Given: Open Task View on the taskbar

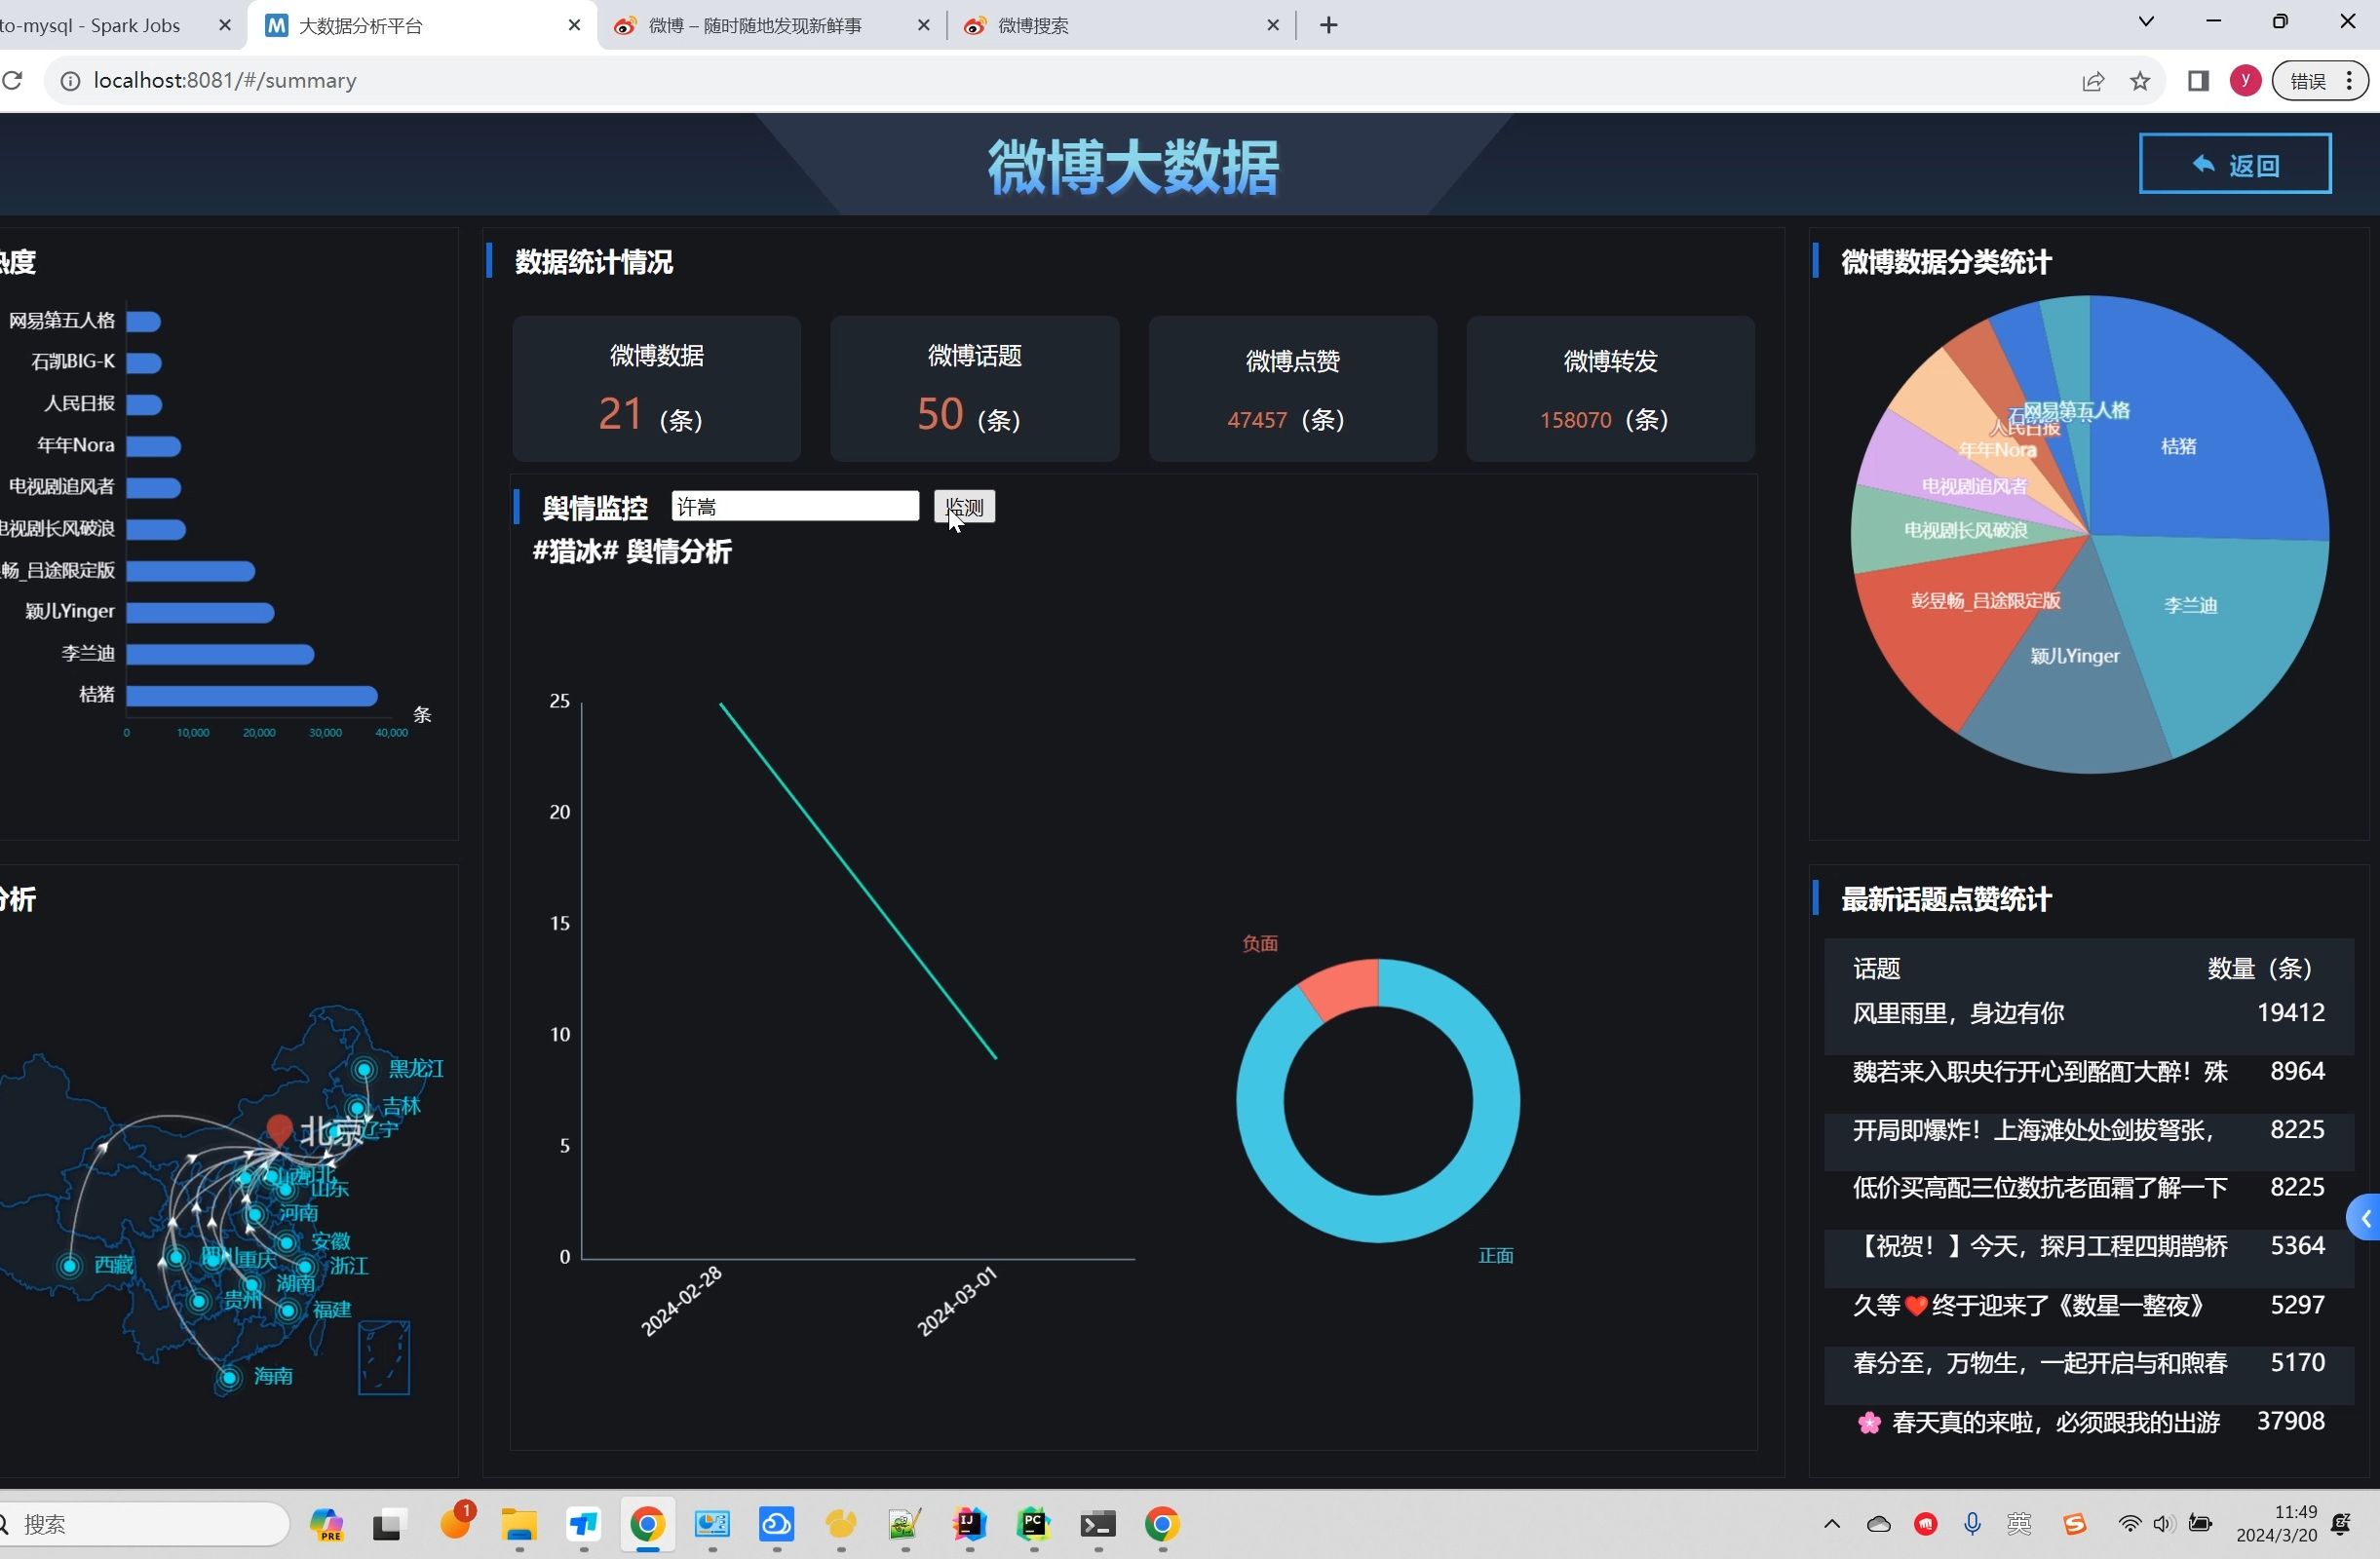Looking at the screenshot, I should (x=388, y=1524).
